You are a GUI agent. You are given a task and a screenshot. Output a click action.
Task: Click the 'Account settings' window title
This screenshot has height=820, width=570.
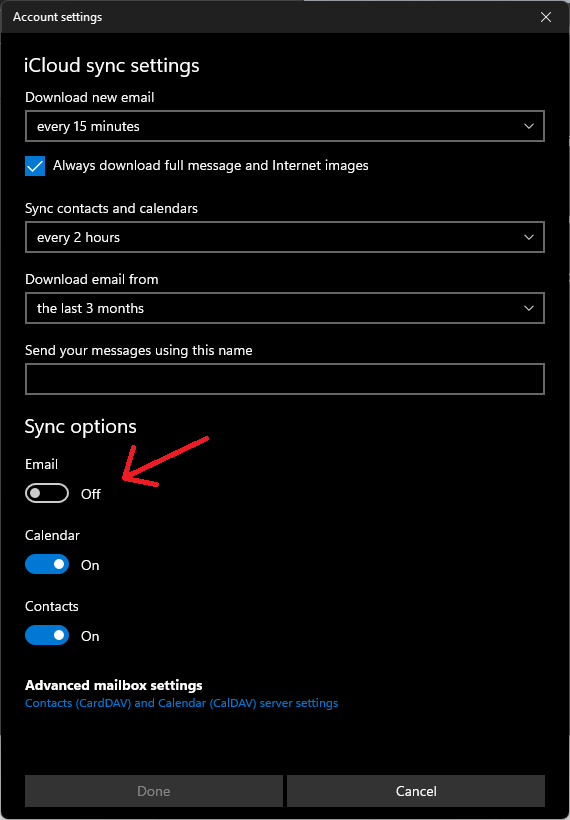(x=58, y=17)
